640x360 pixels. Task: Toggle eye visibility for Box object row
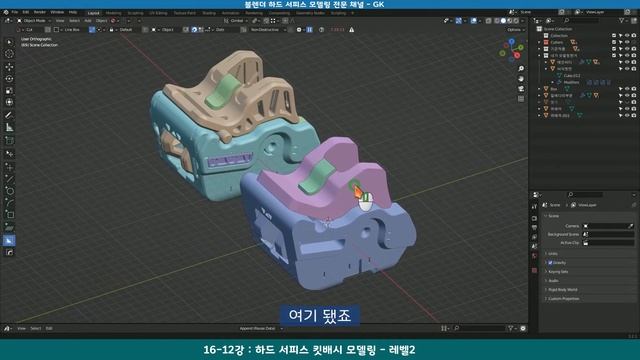pos(627,89)
